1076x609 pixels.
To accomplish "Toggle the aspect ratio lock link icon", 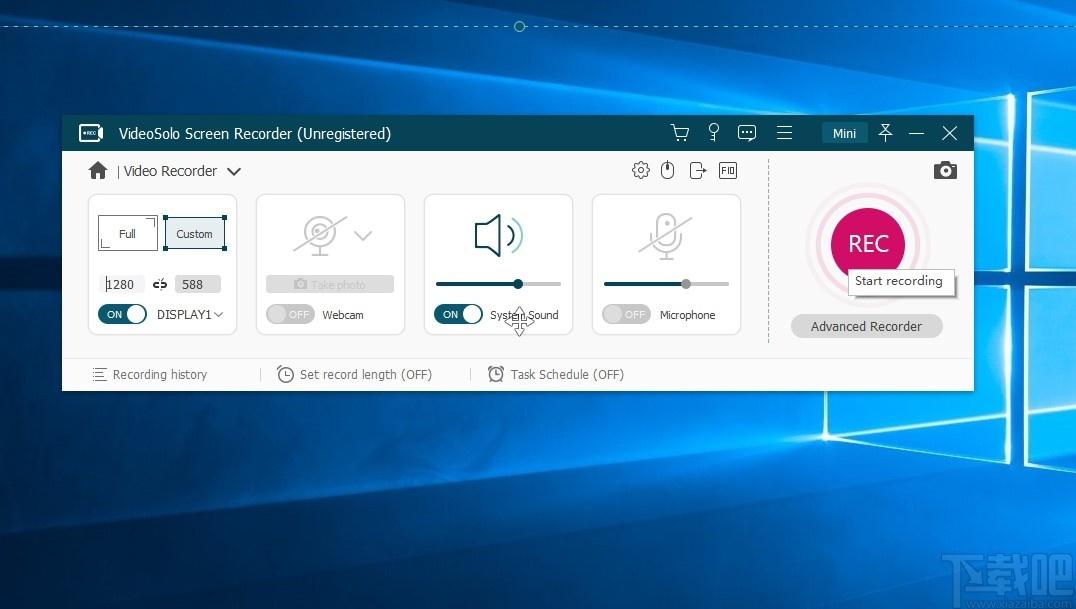I will click(x=160, y=284).
